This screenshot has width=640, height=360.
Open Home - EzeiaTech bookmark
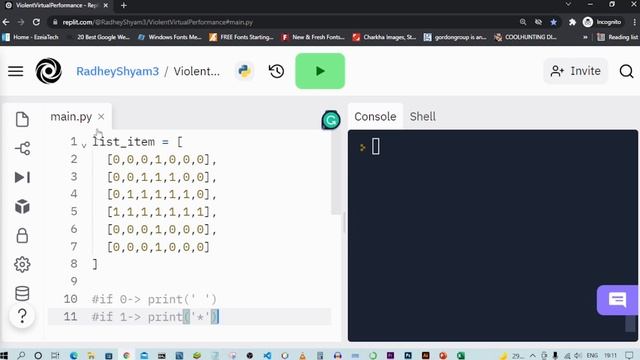pos(30,37)
